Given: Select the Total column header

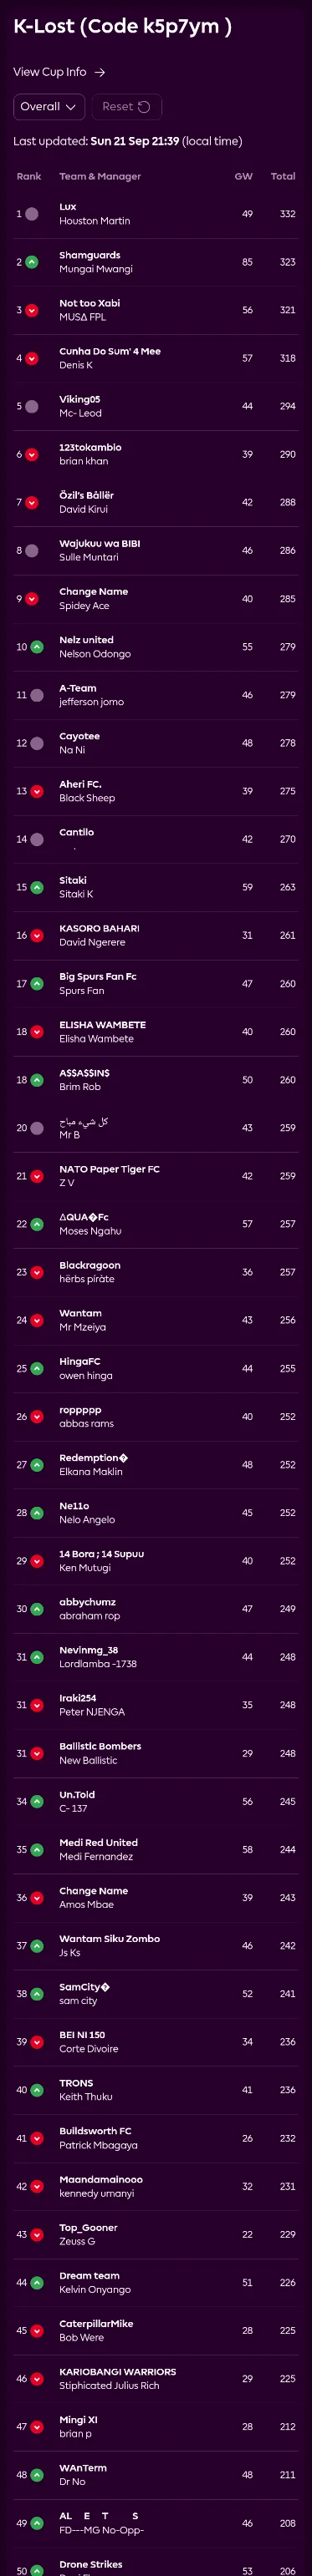Looking at the screenshot, I should coord(283,176).
